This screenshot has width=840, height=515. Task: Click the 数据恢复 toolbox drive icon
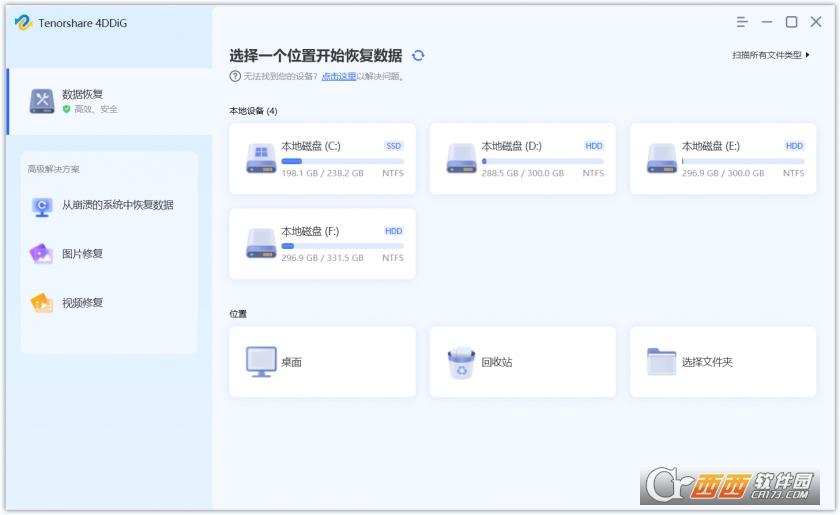pyautogui.click(x=42, y=101)
